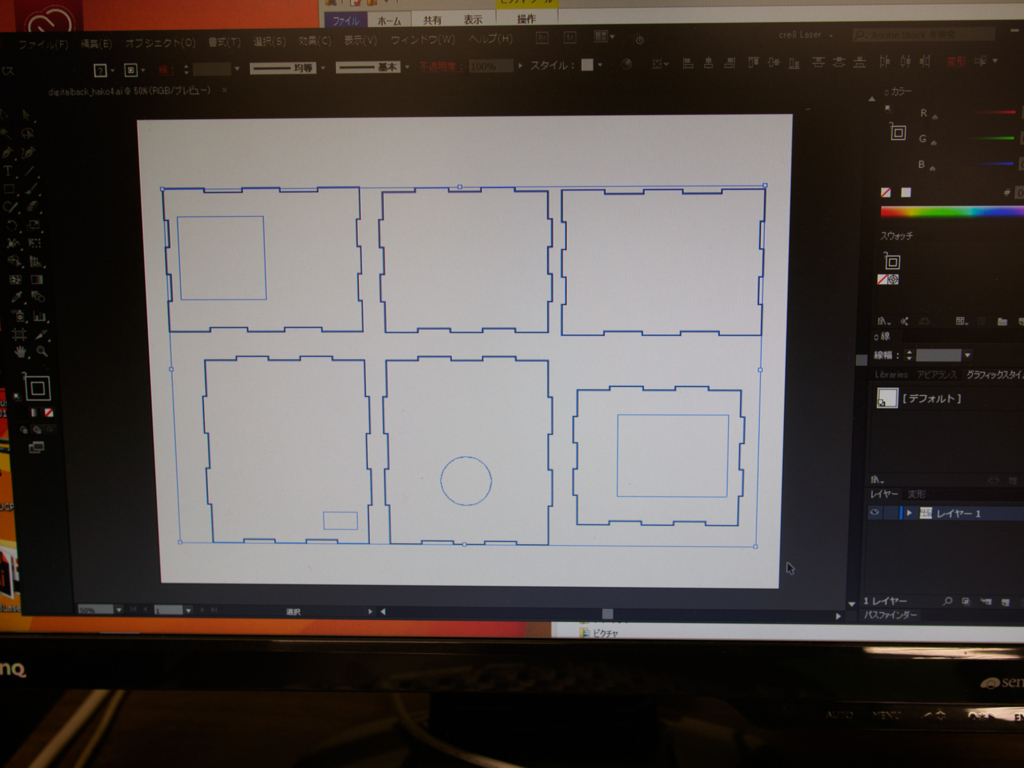Open Adobe Bridge via Br icon
1024x768 pixels.
point(541,38)
